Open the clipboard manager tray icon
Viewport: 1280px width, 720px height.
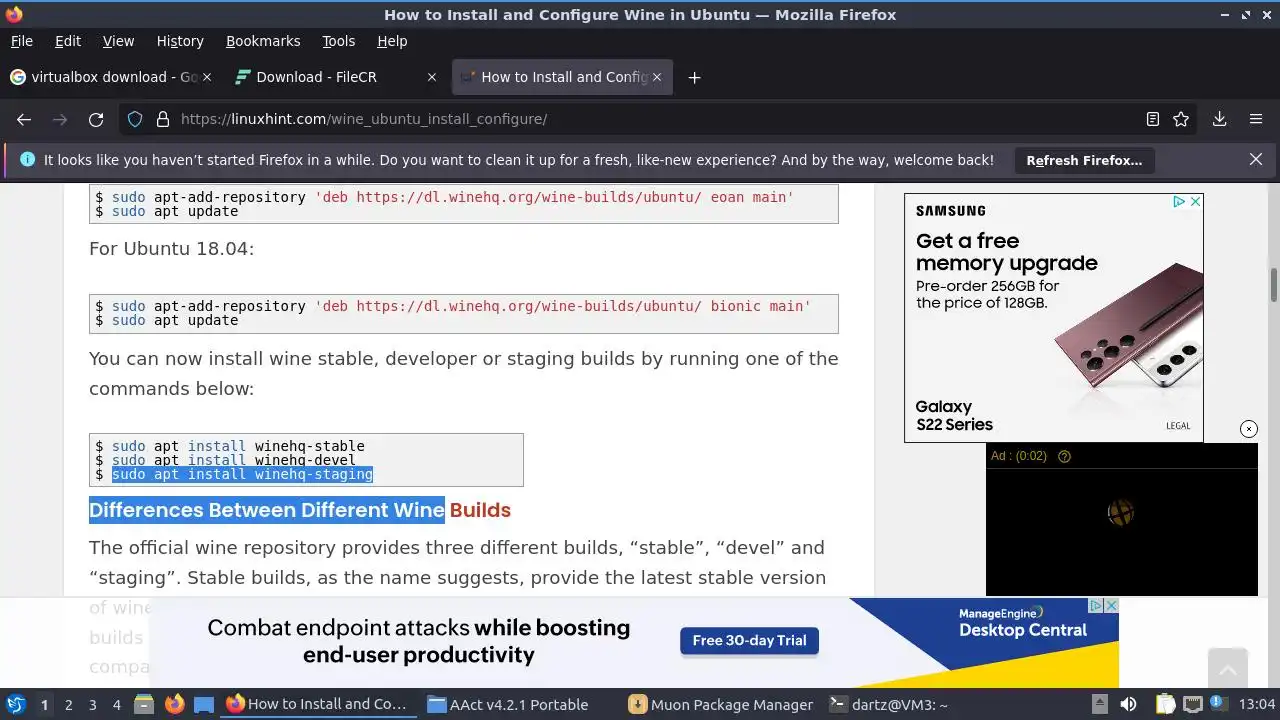pos(1165,704)
